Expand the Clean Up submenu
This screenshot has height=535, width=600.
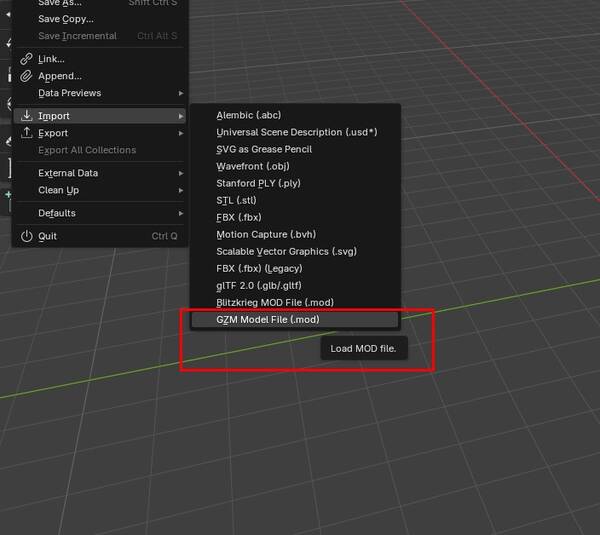click(100, 190)
